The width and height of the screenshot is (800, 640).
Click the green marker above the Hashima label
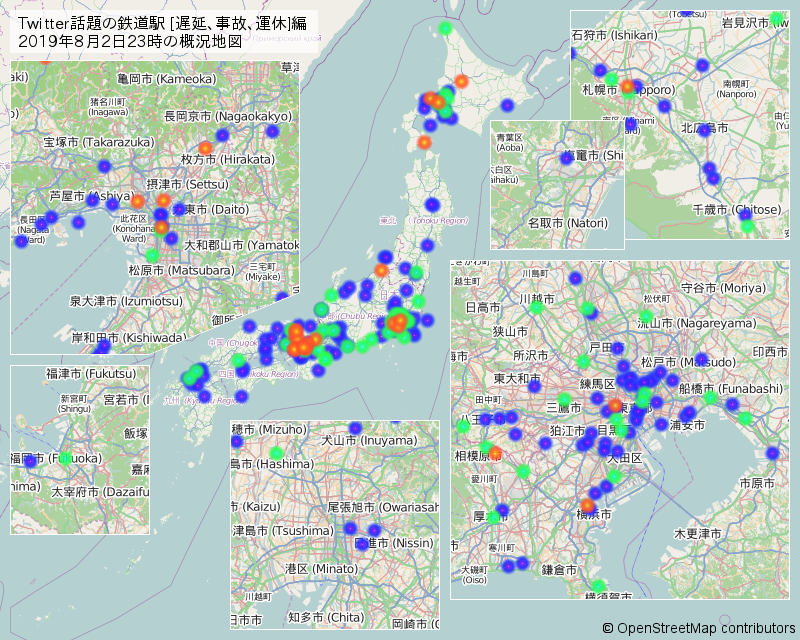click(276, 453)
